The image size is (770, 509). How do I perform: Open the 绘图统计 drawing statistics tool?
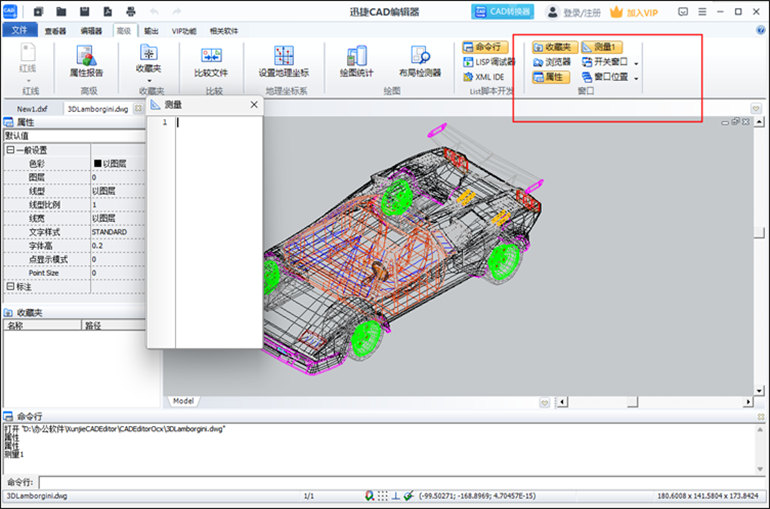click(x=357, y=62)
